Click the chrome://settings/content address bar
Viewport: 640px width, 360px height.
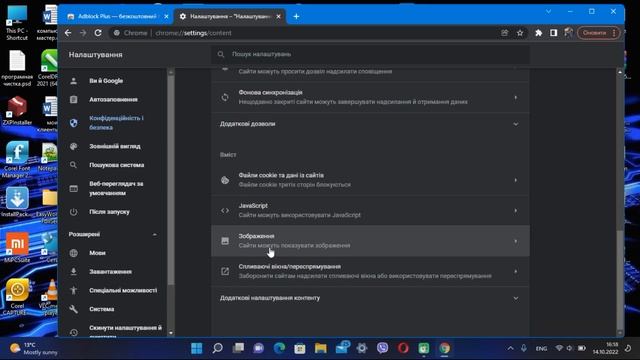(x=303, y=33)
